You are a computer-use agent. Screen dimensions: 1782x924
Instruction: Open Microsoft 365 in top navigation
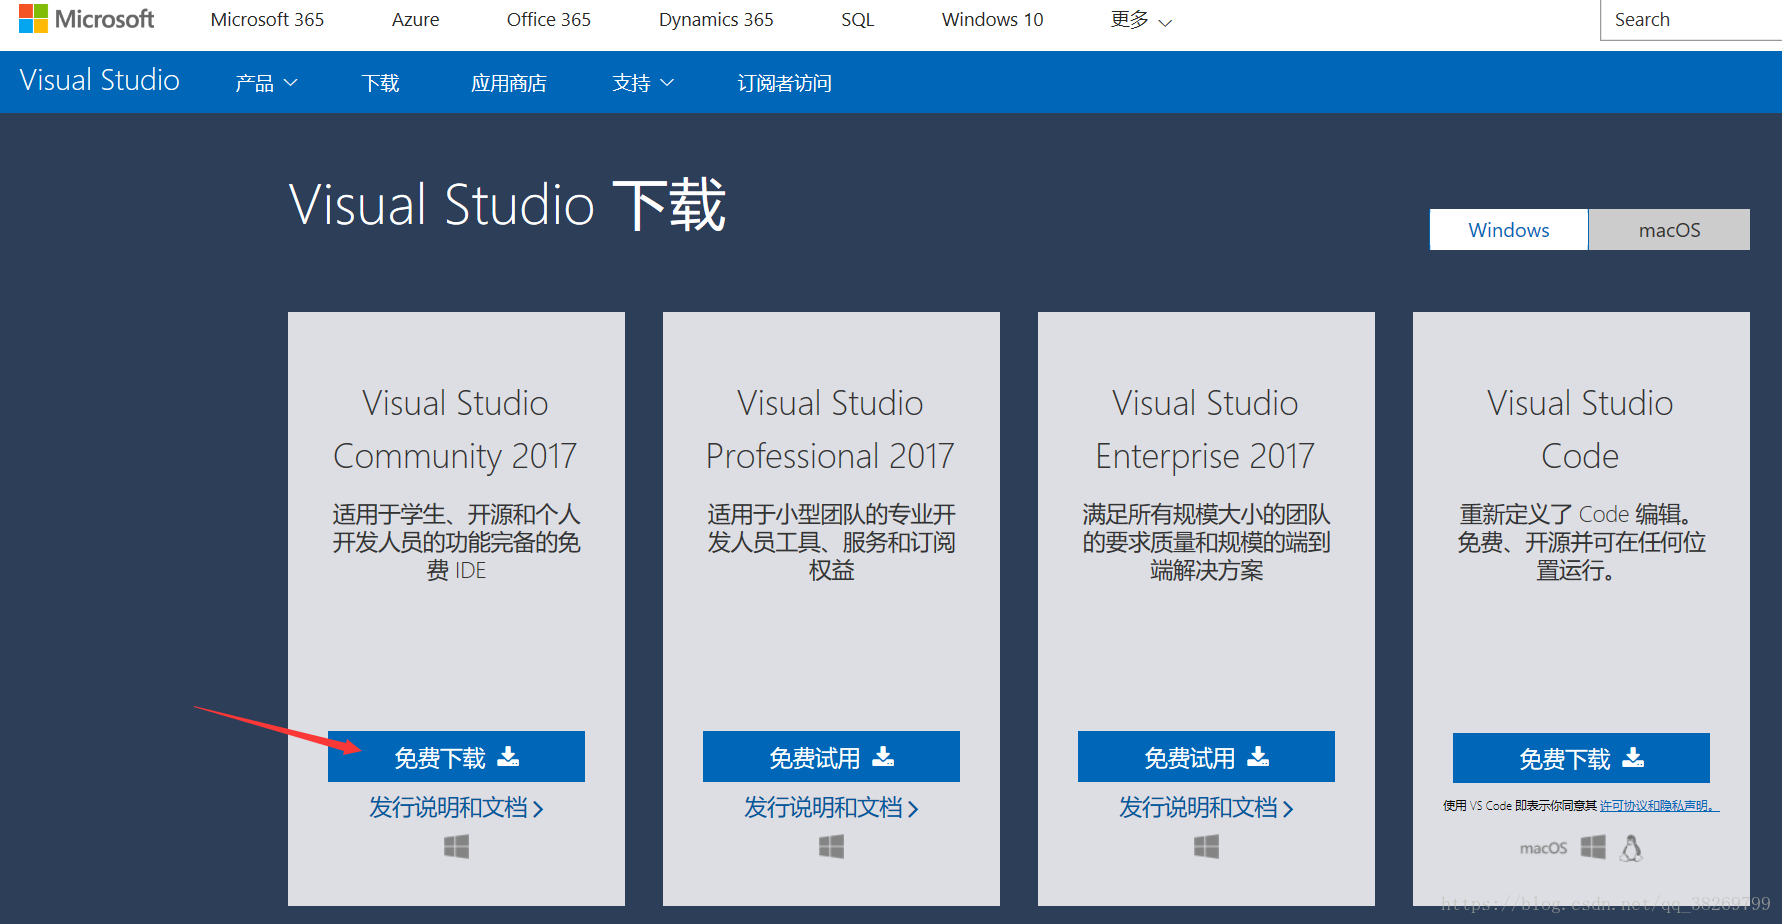tap(267, 20)
